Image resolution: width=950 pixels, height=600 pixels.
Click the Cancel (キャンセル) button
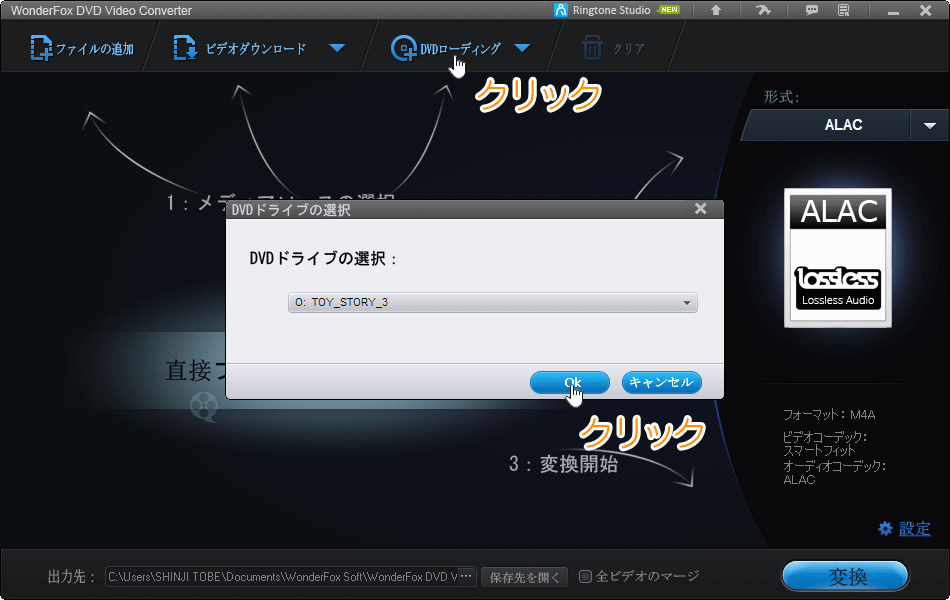(x=662, y=382)
